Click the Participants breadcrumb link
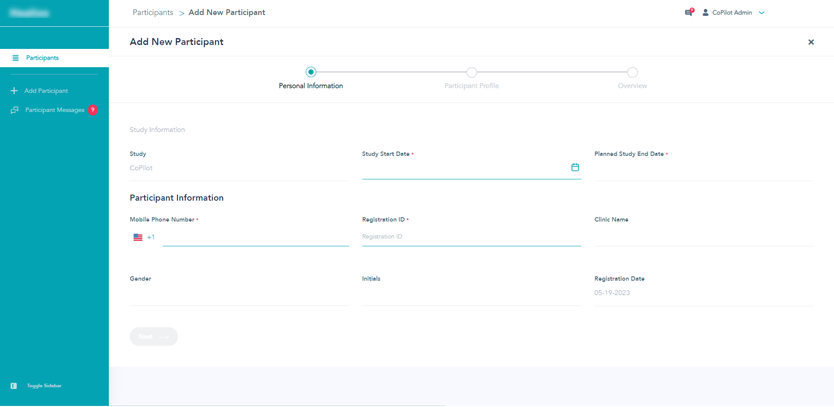This screenshot has height=407, width=834. click(153, 13)
